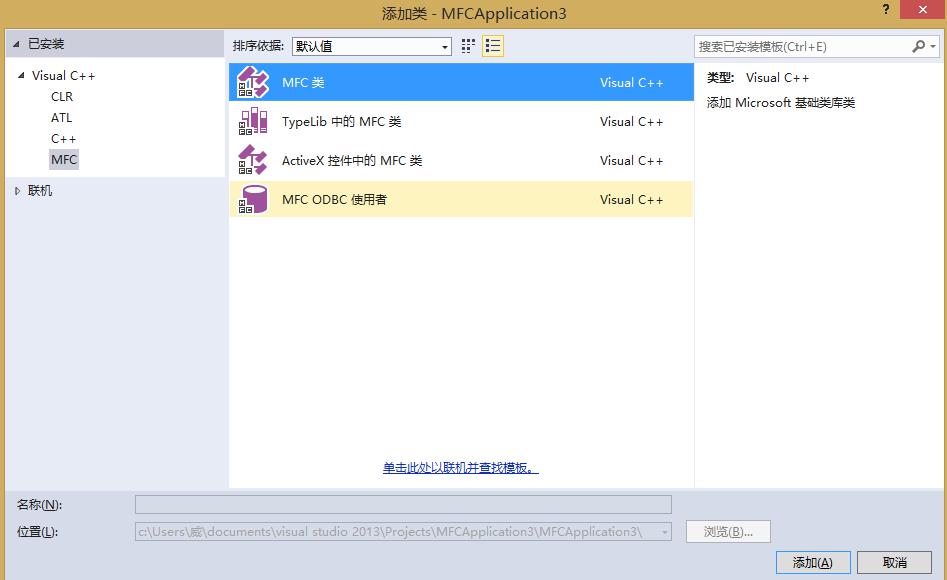Click the 位置(L) label

pyautogui.click(x=37, y=532)
